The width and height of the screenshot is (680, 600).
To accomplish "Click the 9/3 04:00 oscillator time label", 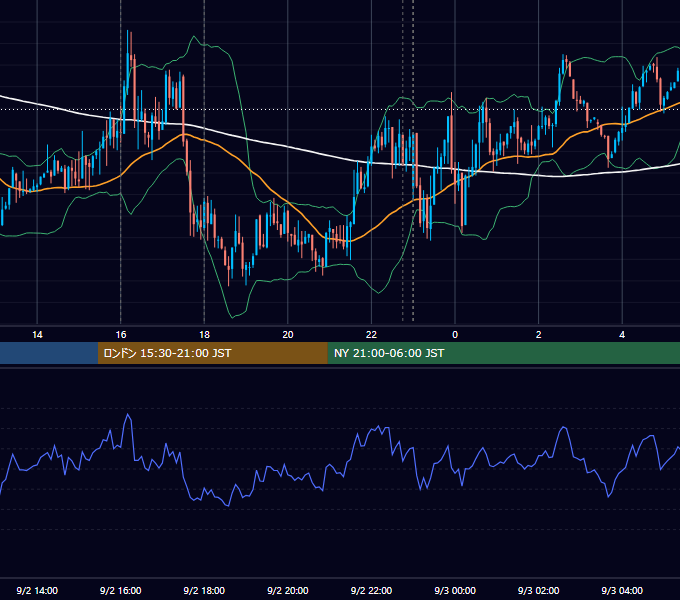I will tap(622, 591).
